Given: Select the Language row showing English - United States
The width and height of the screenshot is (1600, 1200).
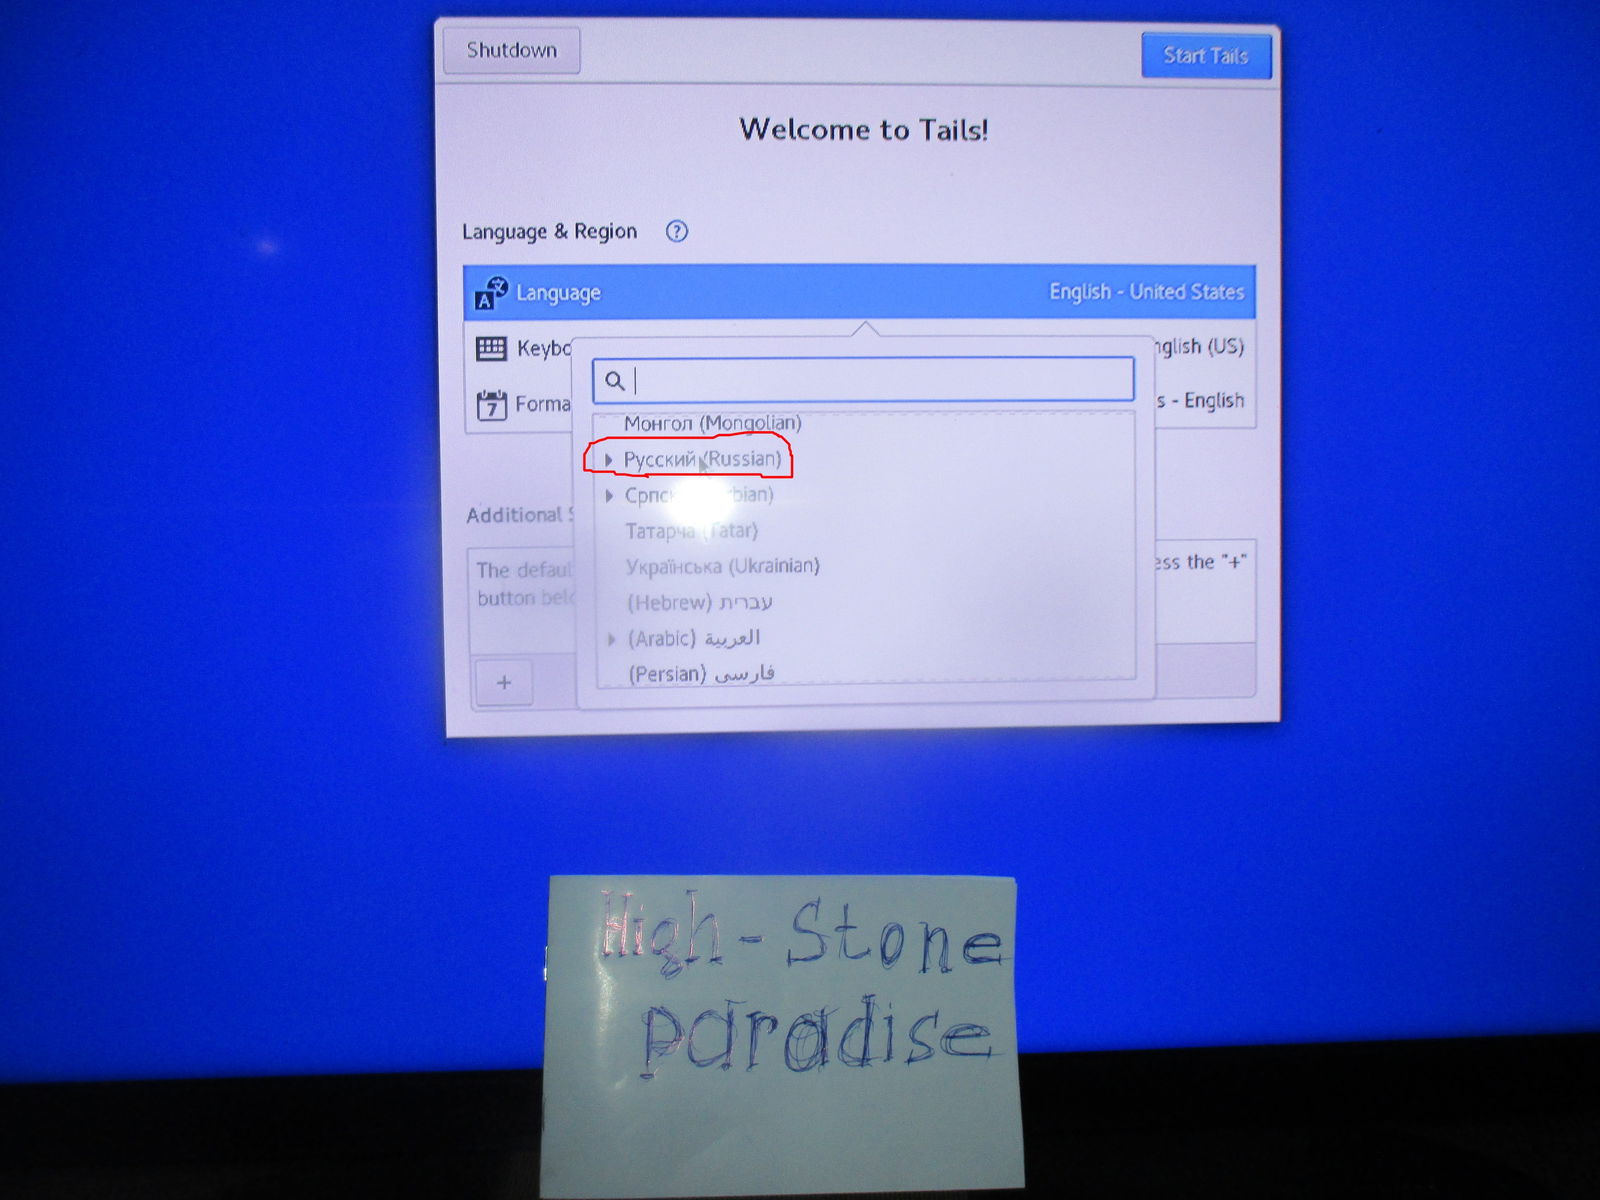Looking at the screenshot, I should coord(860,292).
